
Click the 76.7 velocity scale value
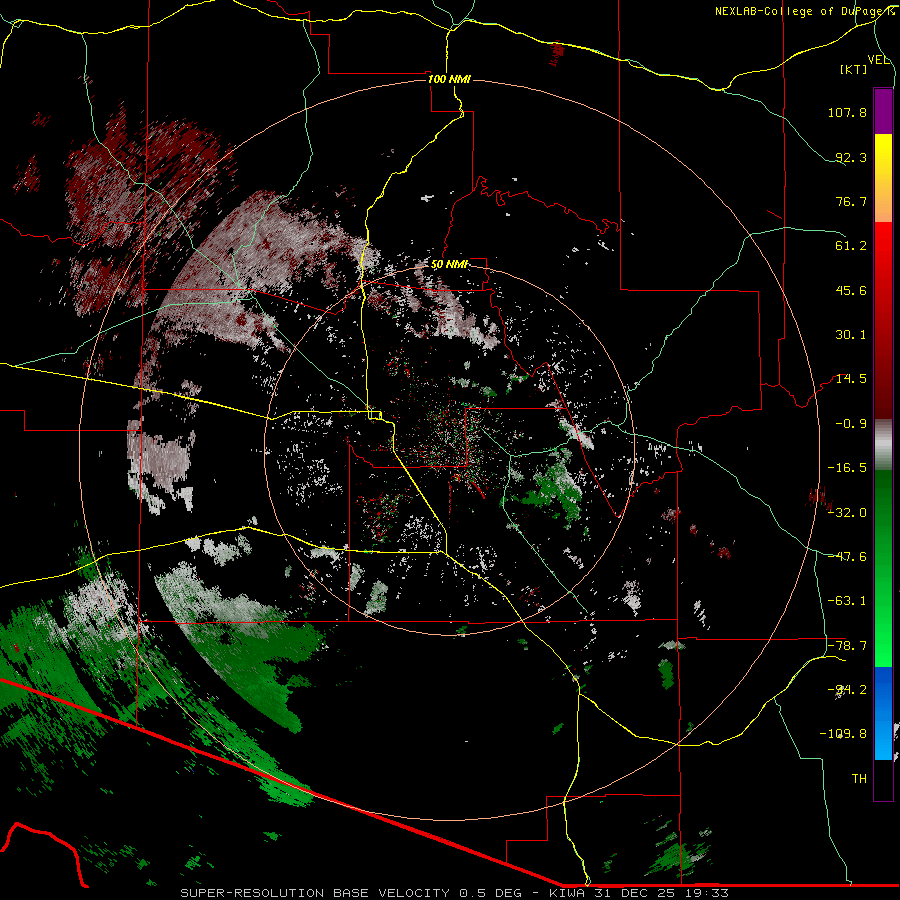pyautogui.click(x=851, y=201)
